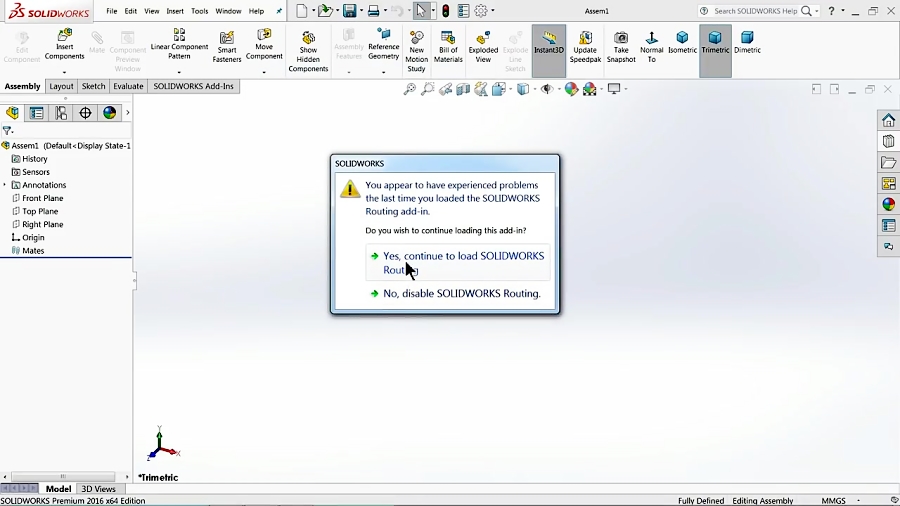
Task: Click the tree filter funnel icon
Action: [x=7, y=130]
